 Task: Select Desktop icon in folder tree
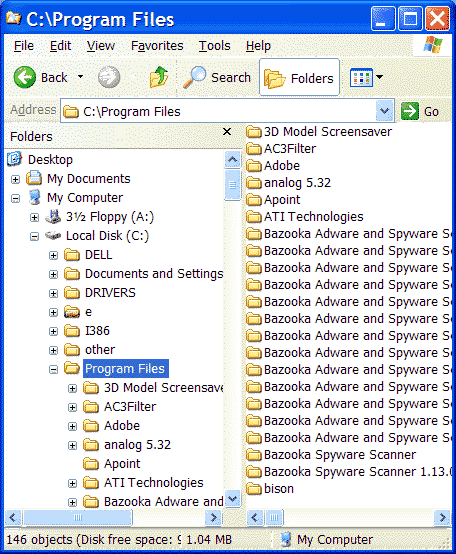pos(14,159)
